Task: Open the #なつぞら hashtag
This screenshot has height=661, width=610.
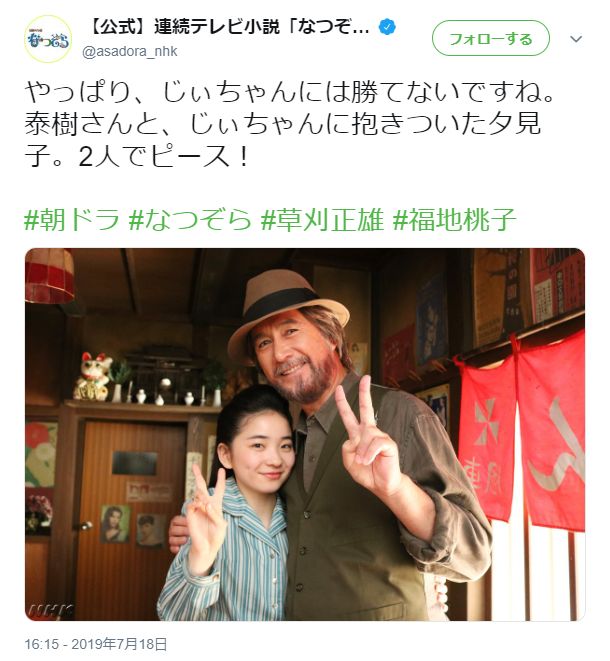Action: click(190, 220)
